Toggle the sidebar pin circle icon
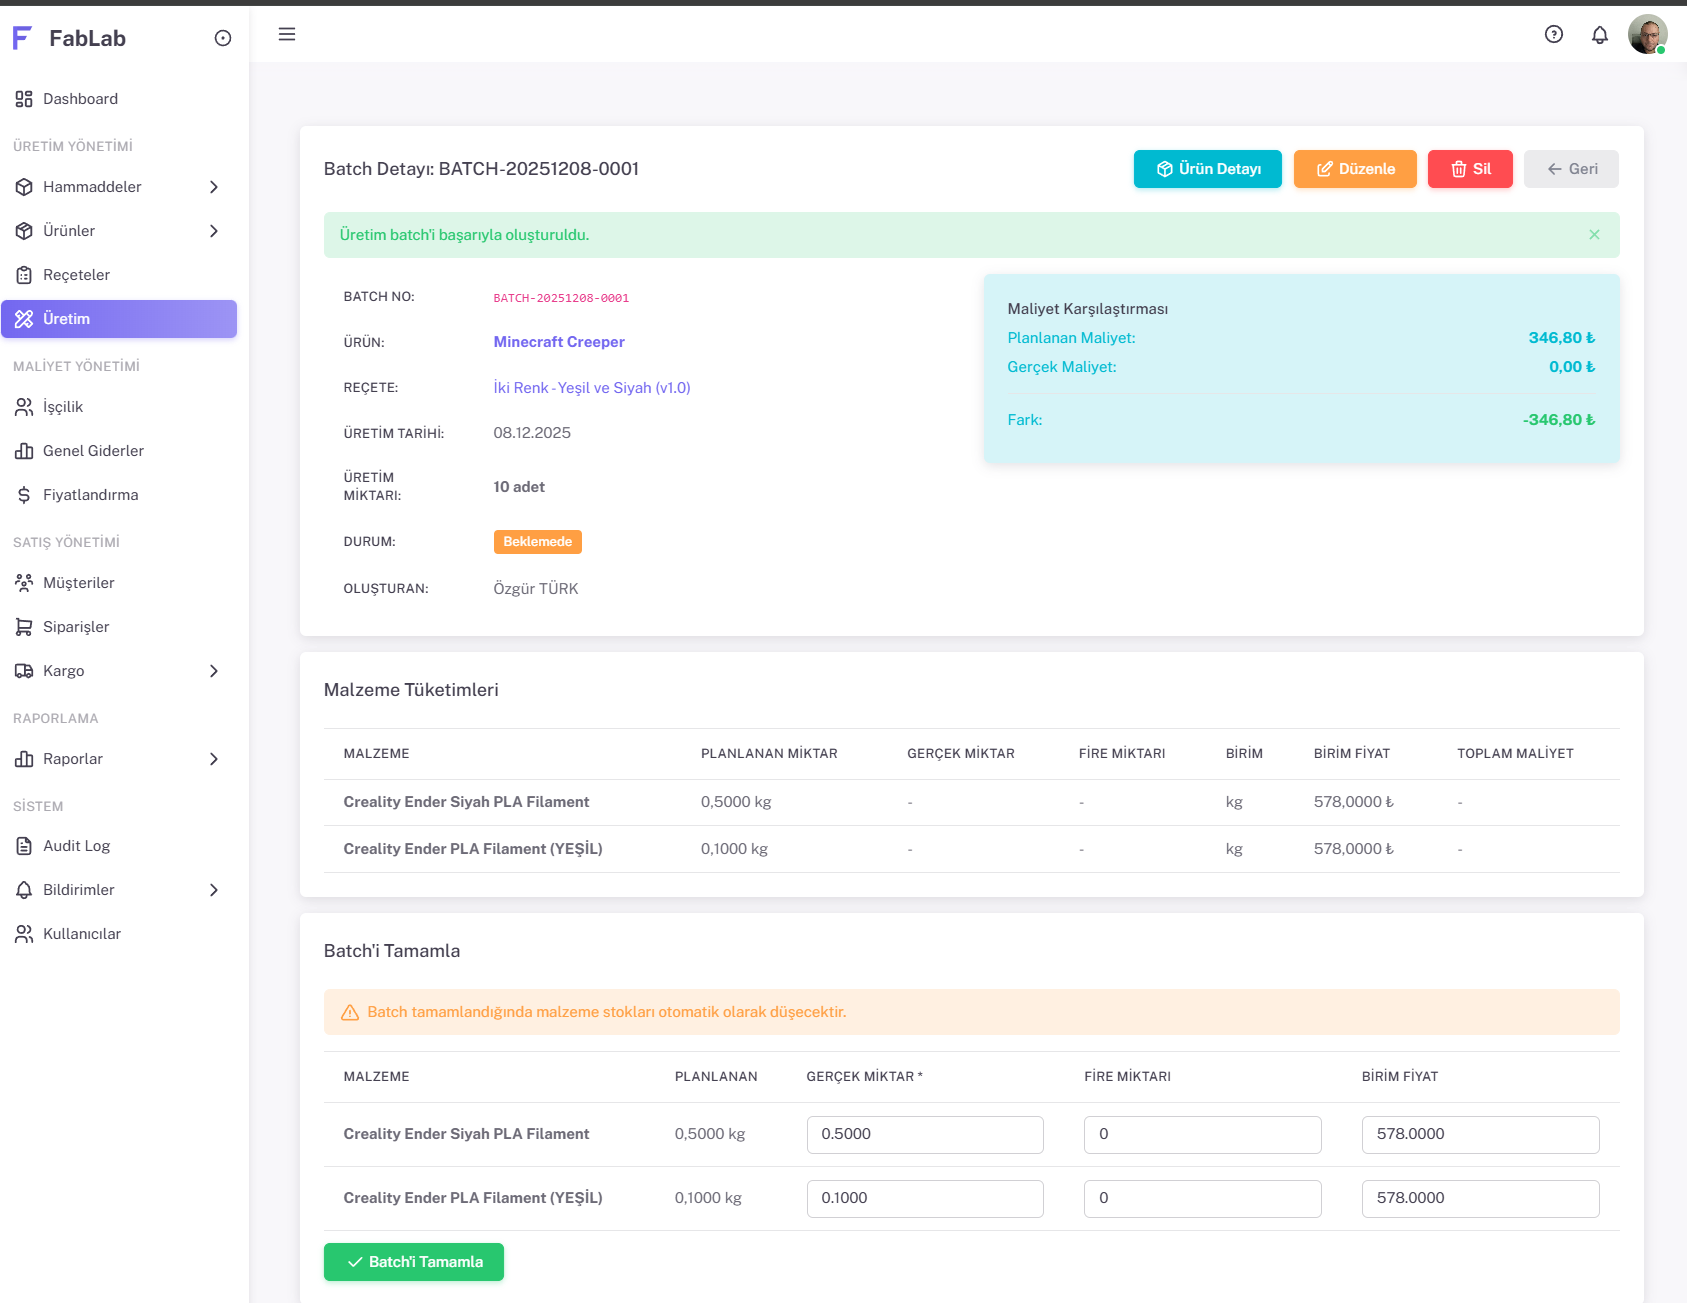Viewport: 1687px width, 1303px height. pos(223,39)
